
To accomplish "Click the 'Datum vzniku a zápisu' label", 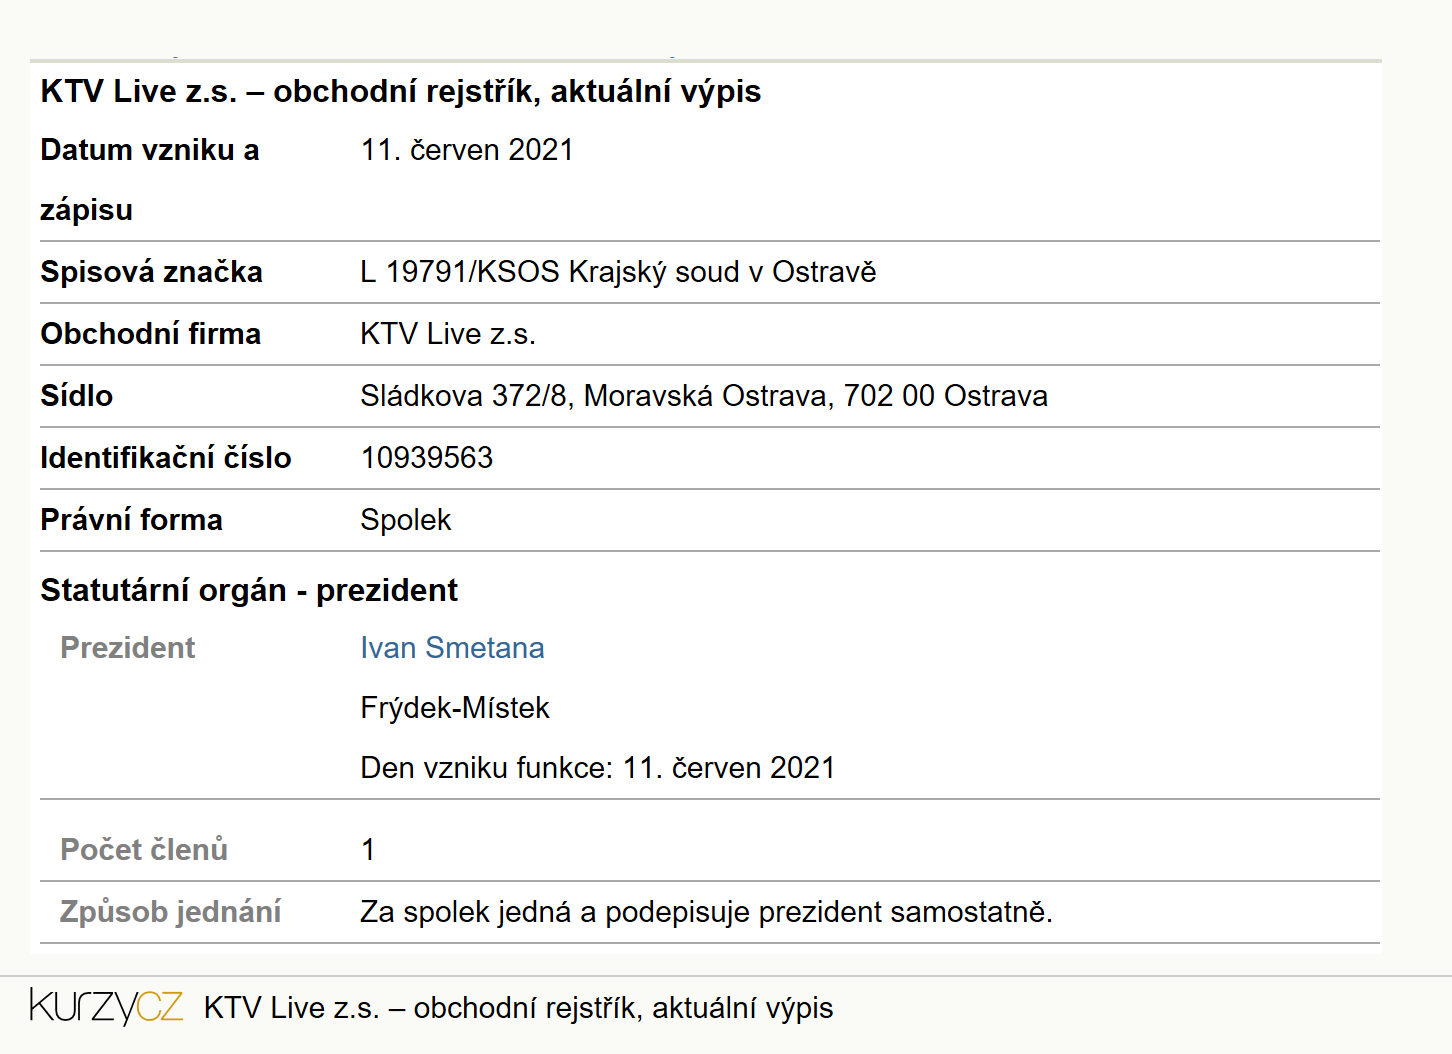I will point(150,180).
